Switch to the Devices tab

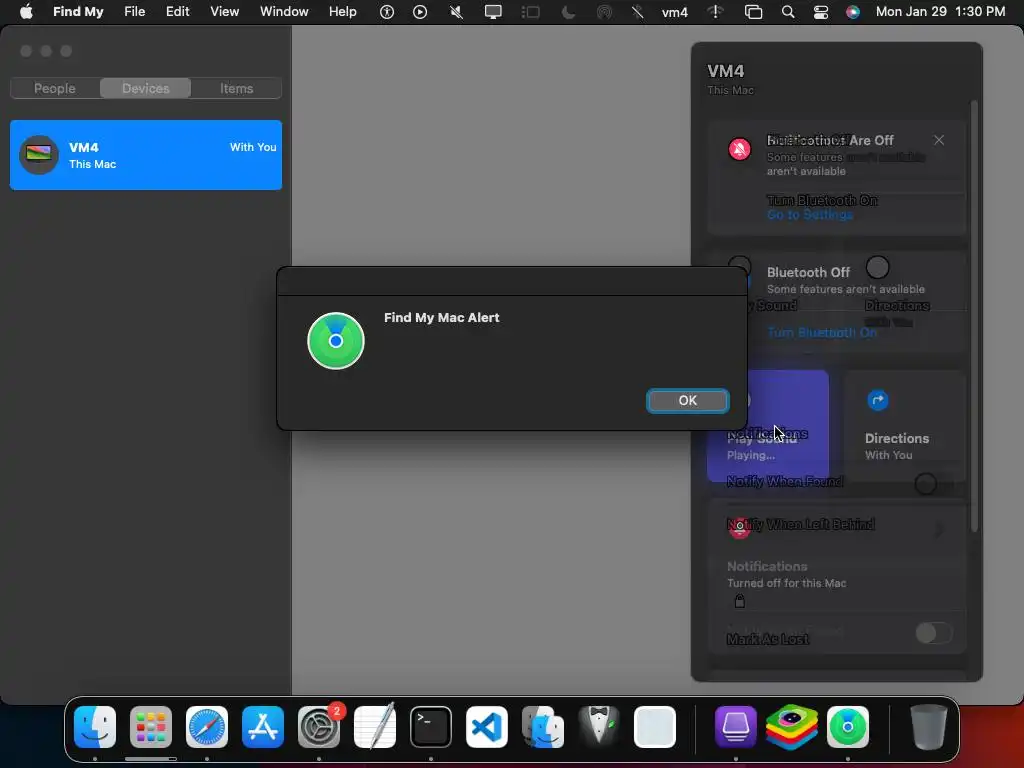point(146,88)
